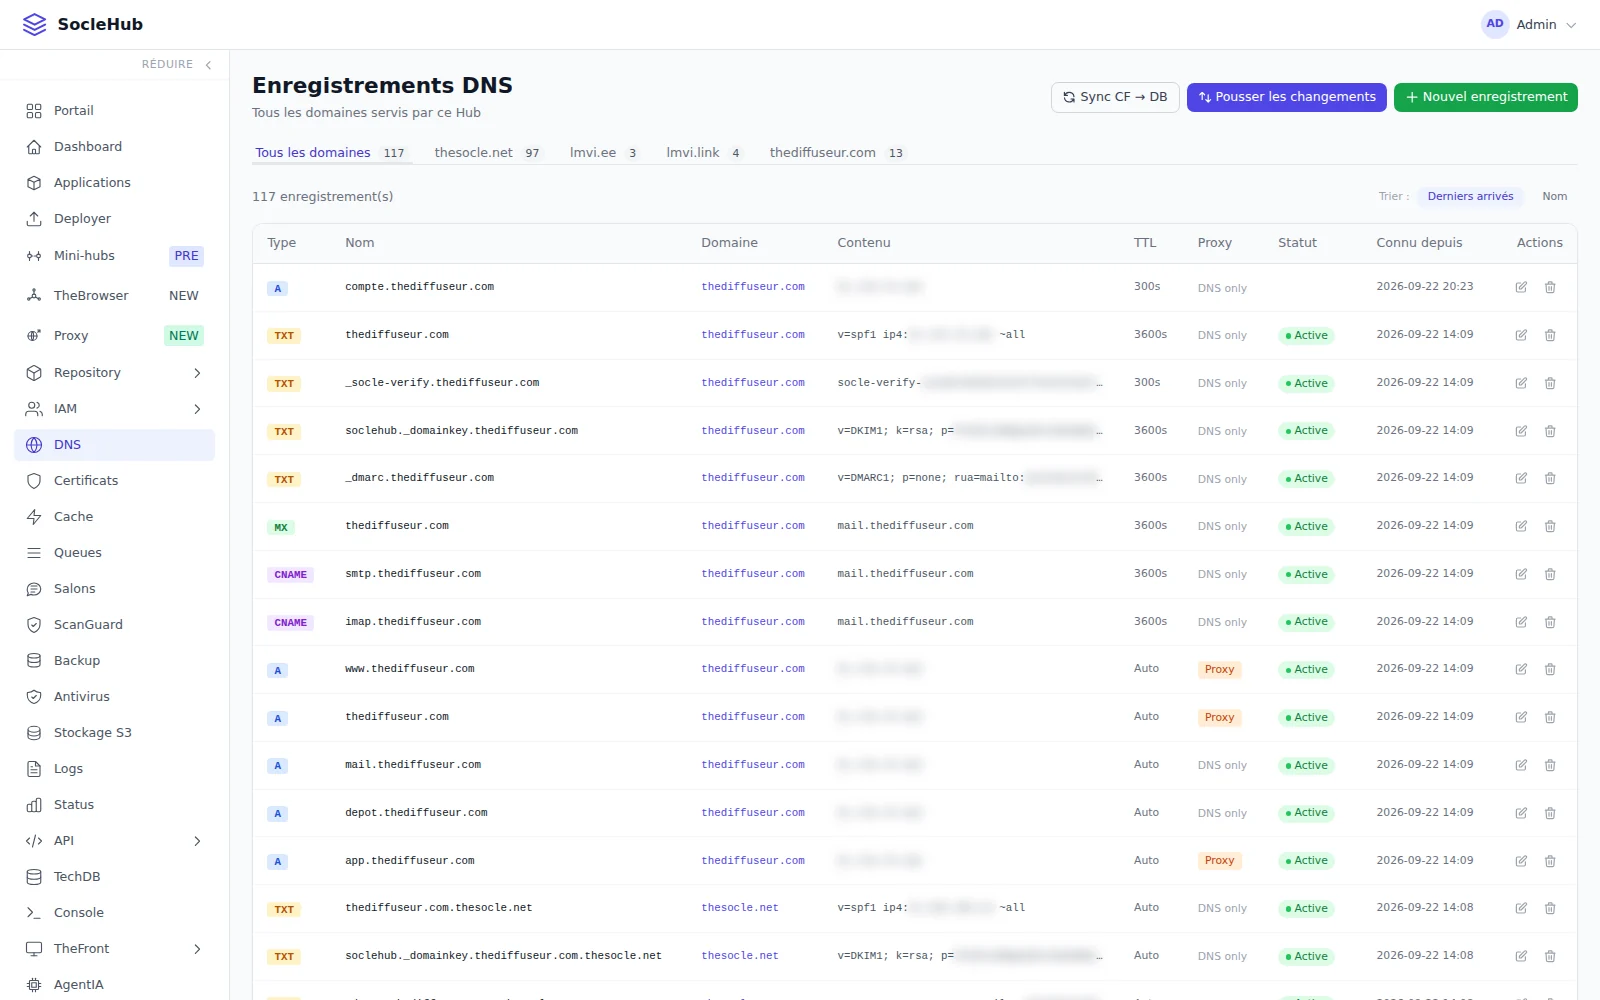Screen dimensions: 1600x1000
Task: Open the Stockage S3 icon
Action: click(x=34, y=733)
